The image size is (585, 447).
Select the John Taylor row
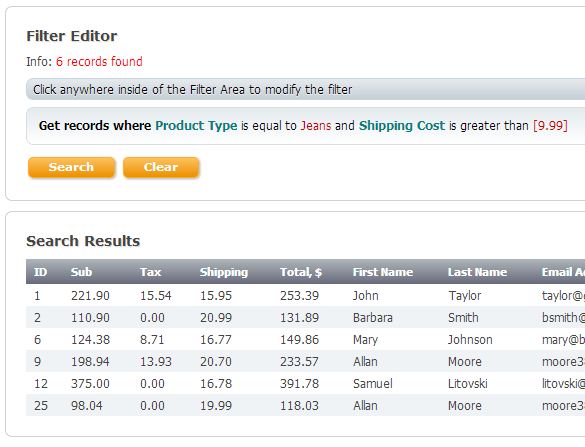(x=306, y=296)
